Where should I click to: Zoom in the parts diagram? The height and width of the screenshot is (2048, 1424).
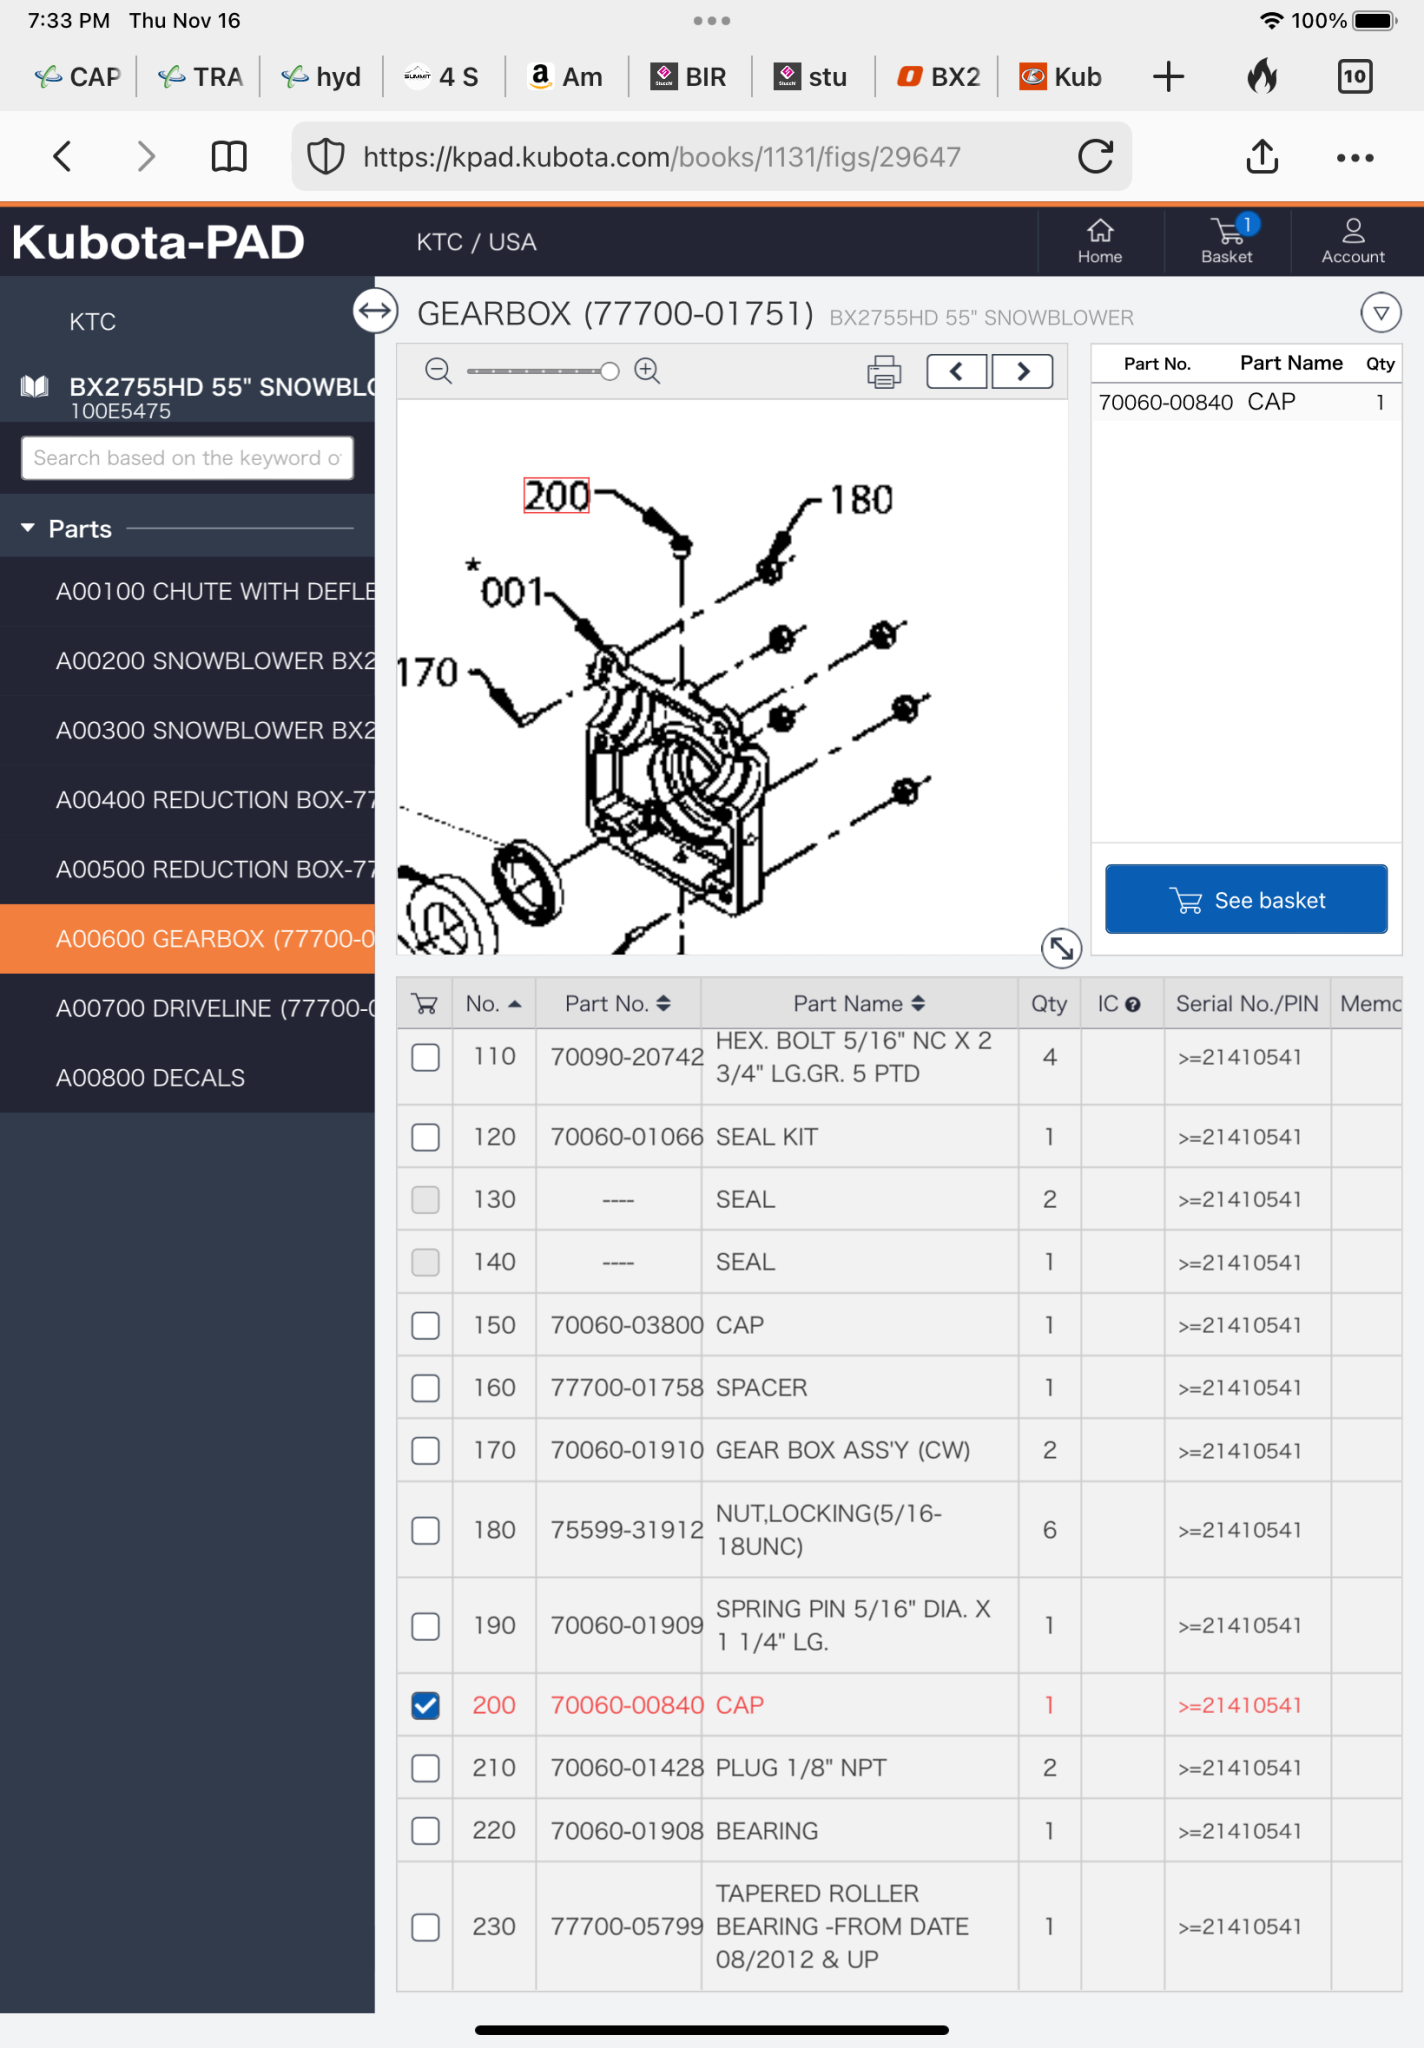(647, 371)
